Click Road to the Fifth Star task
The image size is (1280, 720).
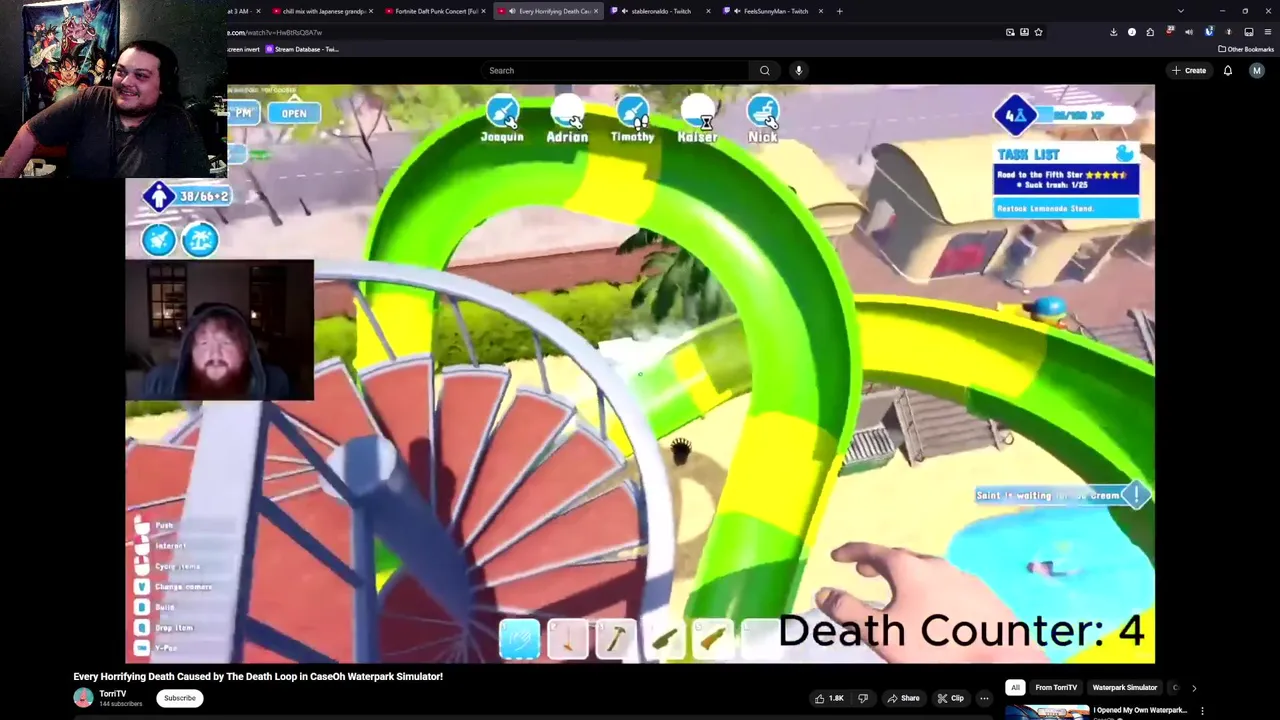[x=1067, y=180]
